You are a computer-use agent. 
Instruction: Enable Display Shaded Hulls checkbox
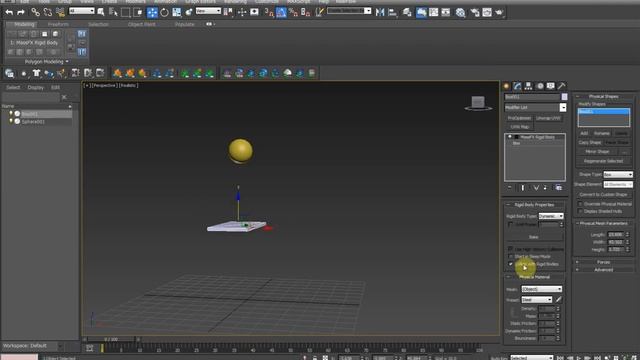pyautogui.click(x=580, y=211)
